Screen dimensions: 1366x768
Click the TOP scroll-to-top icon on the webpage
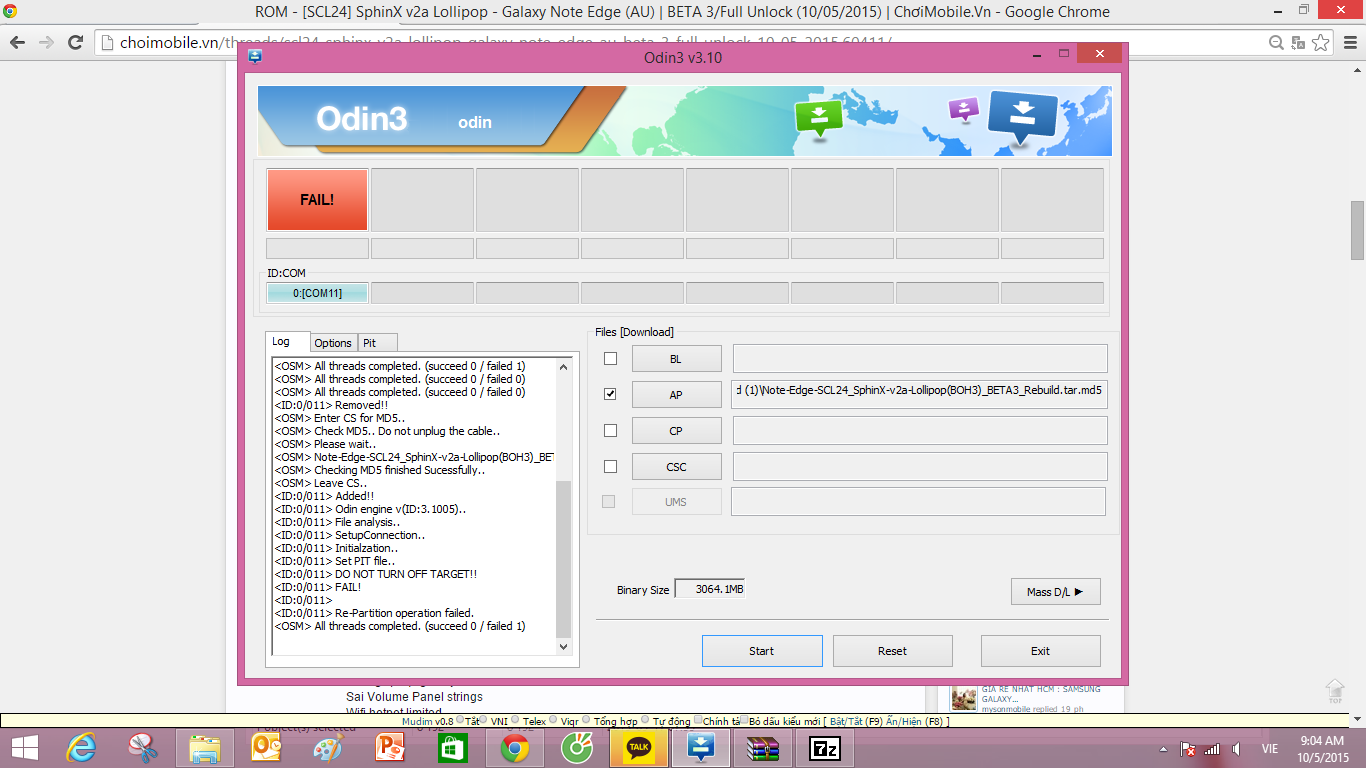click(x=1335, y=691)
